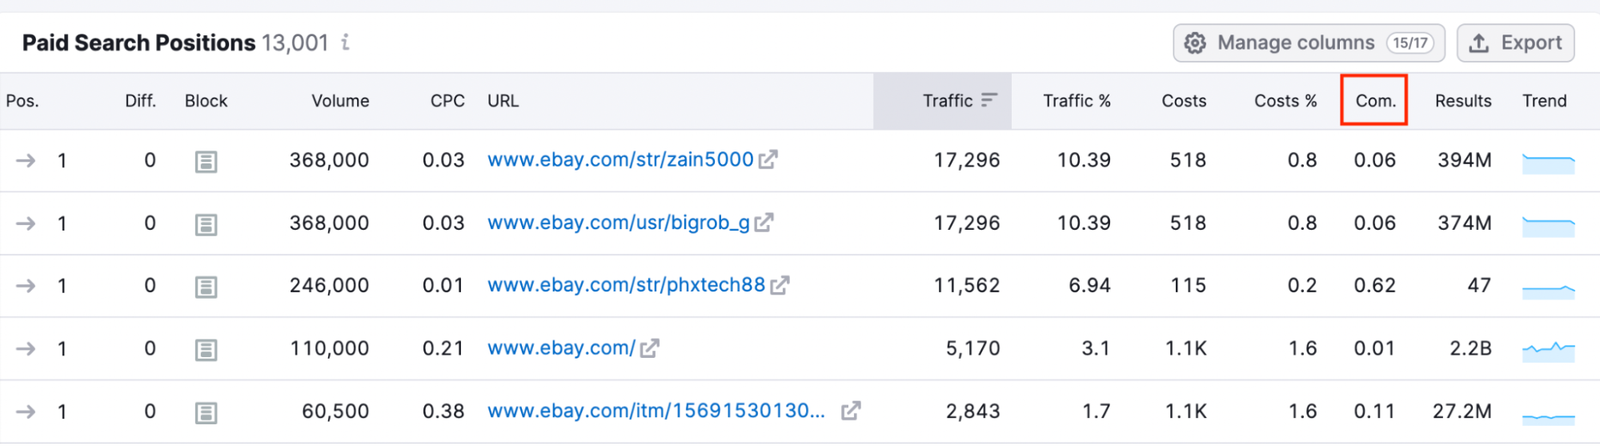Open www.ebay.com/str/zain5000 link
Viewport: 1600px width, 446px height.
[x=620, y=160]
